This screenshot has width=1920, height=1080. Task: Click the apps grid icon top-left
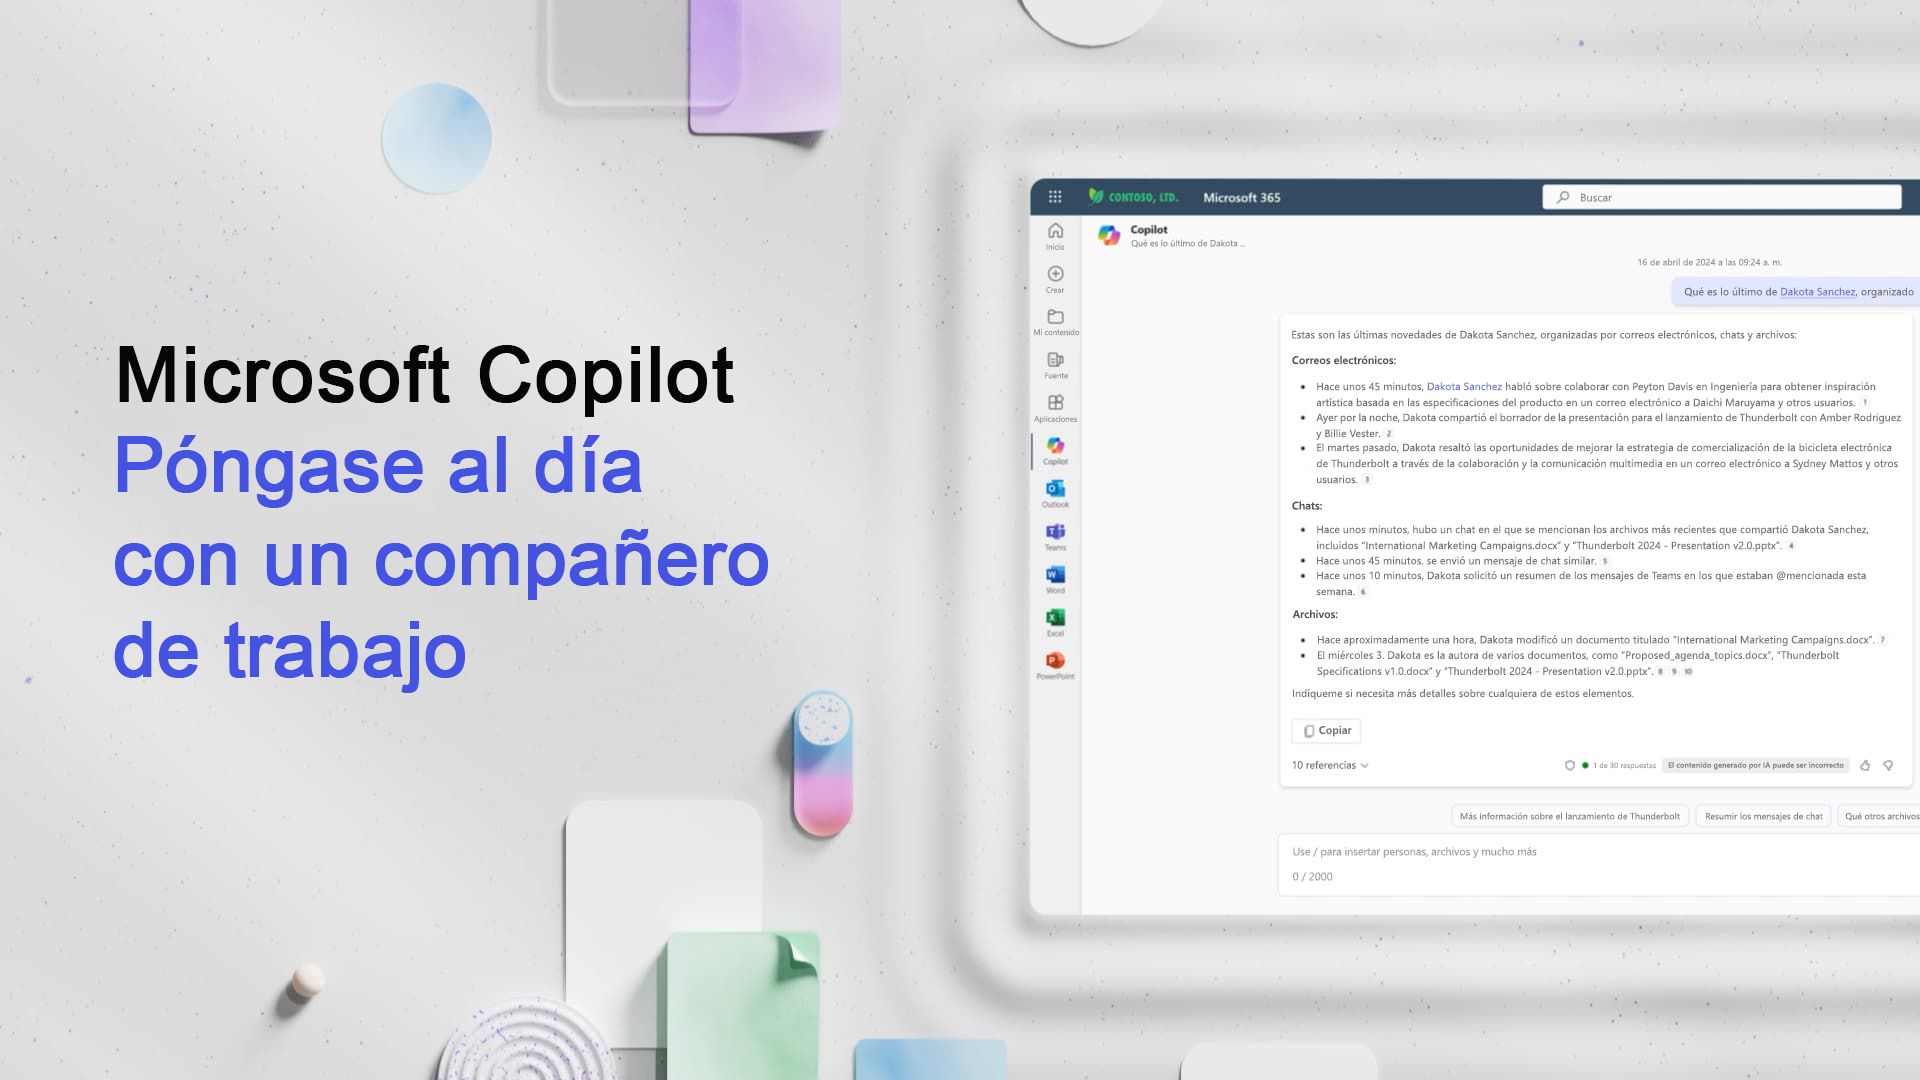coord(1054,196)
